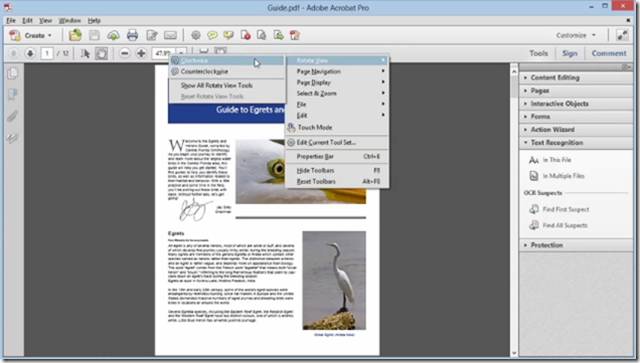Click the red combine files toolbar icon
The image size is (640, 363).
(x=294, y=35)
